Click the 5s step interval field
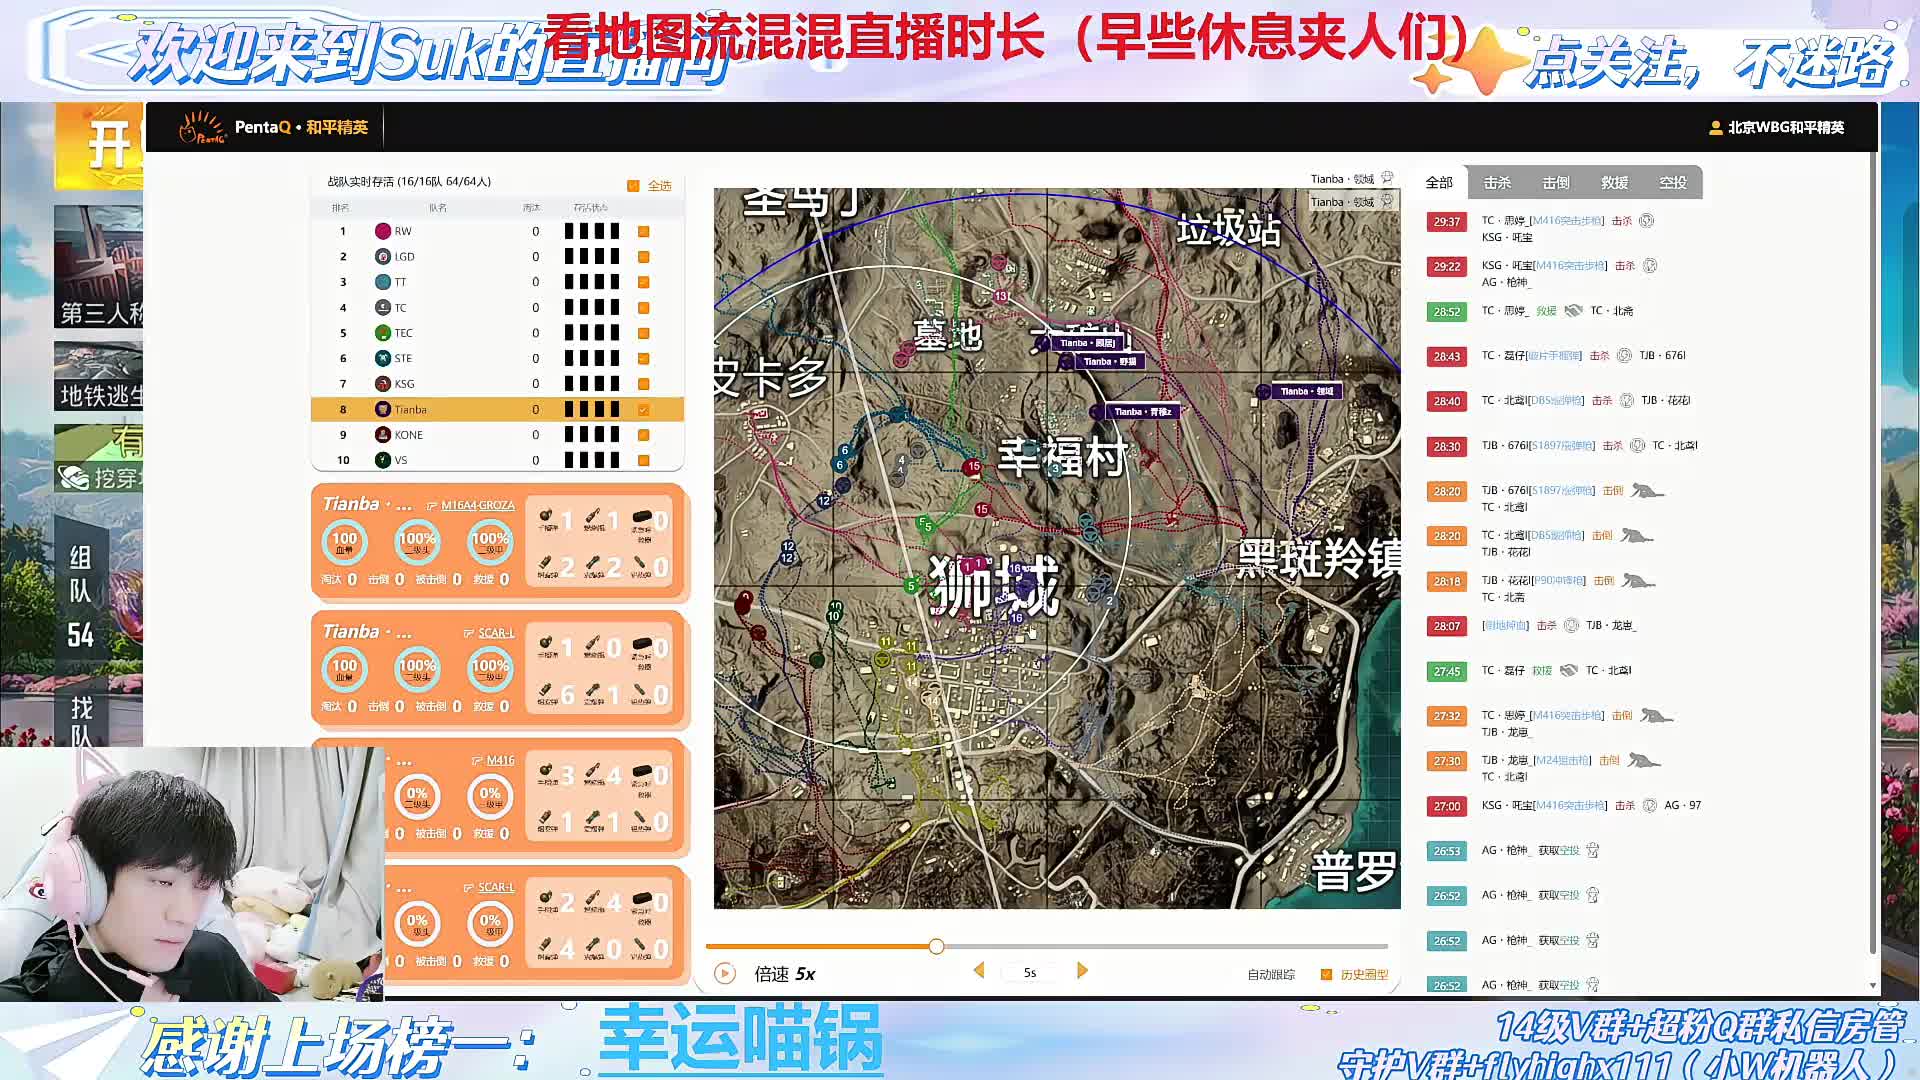Image resolution: width=1920 pixels, height=1080 pixels. pyautogui.click(x=1030, y=972)
